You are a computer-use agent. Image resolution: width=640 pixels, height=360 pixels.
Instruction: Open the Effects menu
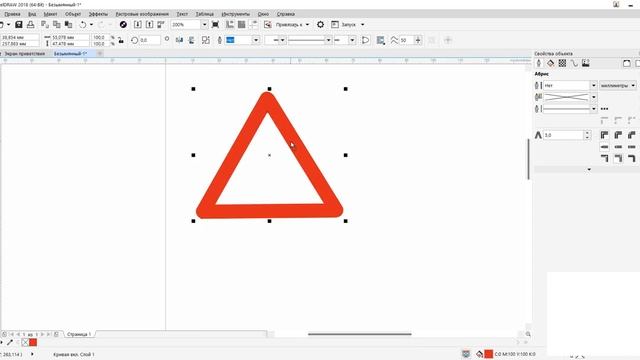click(x=98, y=14)
